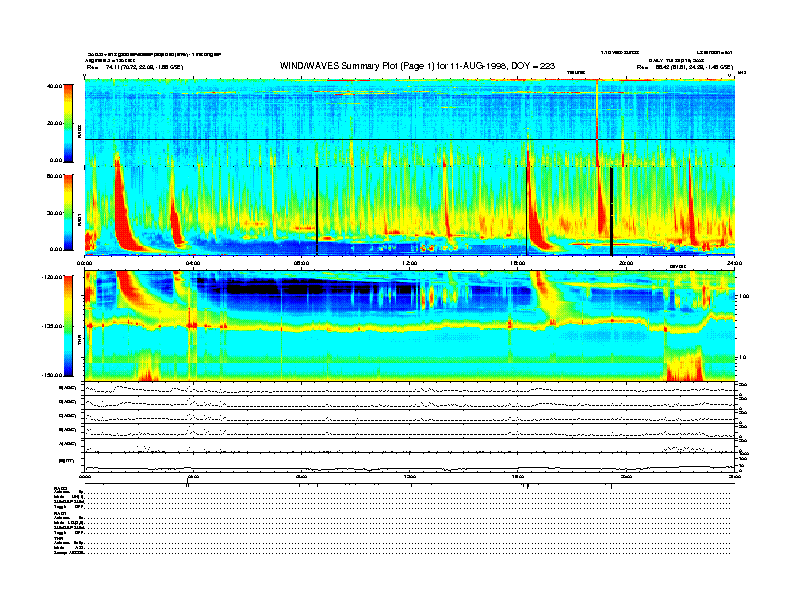This screenshot has height=612, width=792.
Task: Click the 40.00 label on top color scale
Action: (54, 86)
